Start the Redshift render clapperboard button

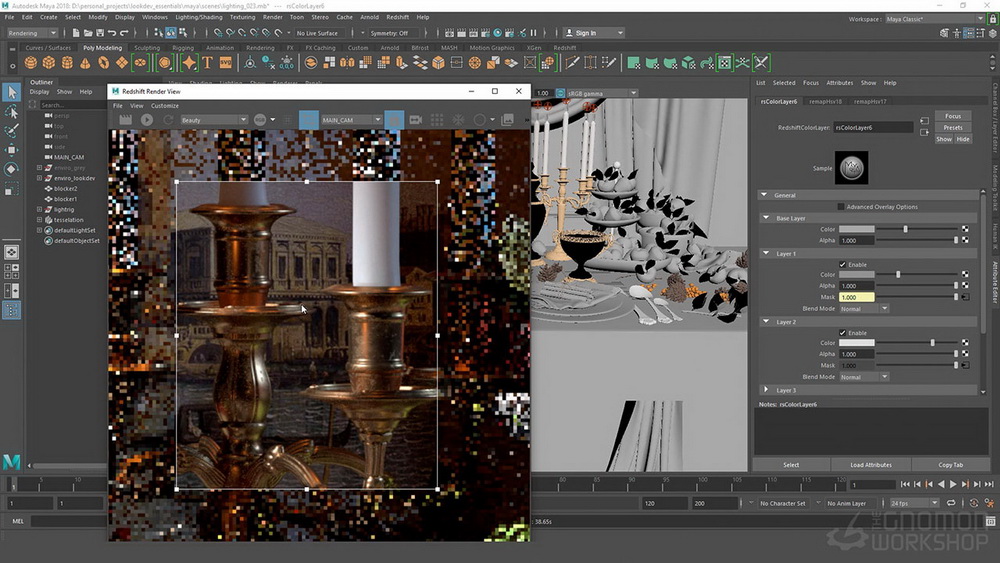click(126, 120)
